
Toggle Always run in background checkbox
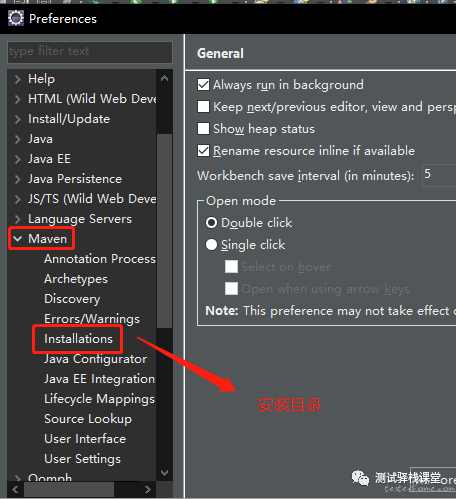click(x=203, y=85)
